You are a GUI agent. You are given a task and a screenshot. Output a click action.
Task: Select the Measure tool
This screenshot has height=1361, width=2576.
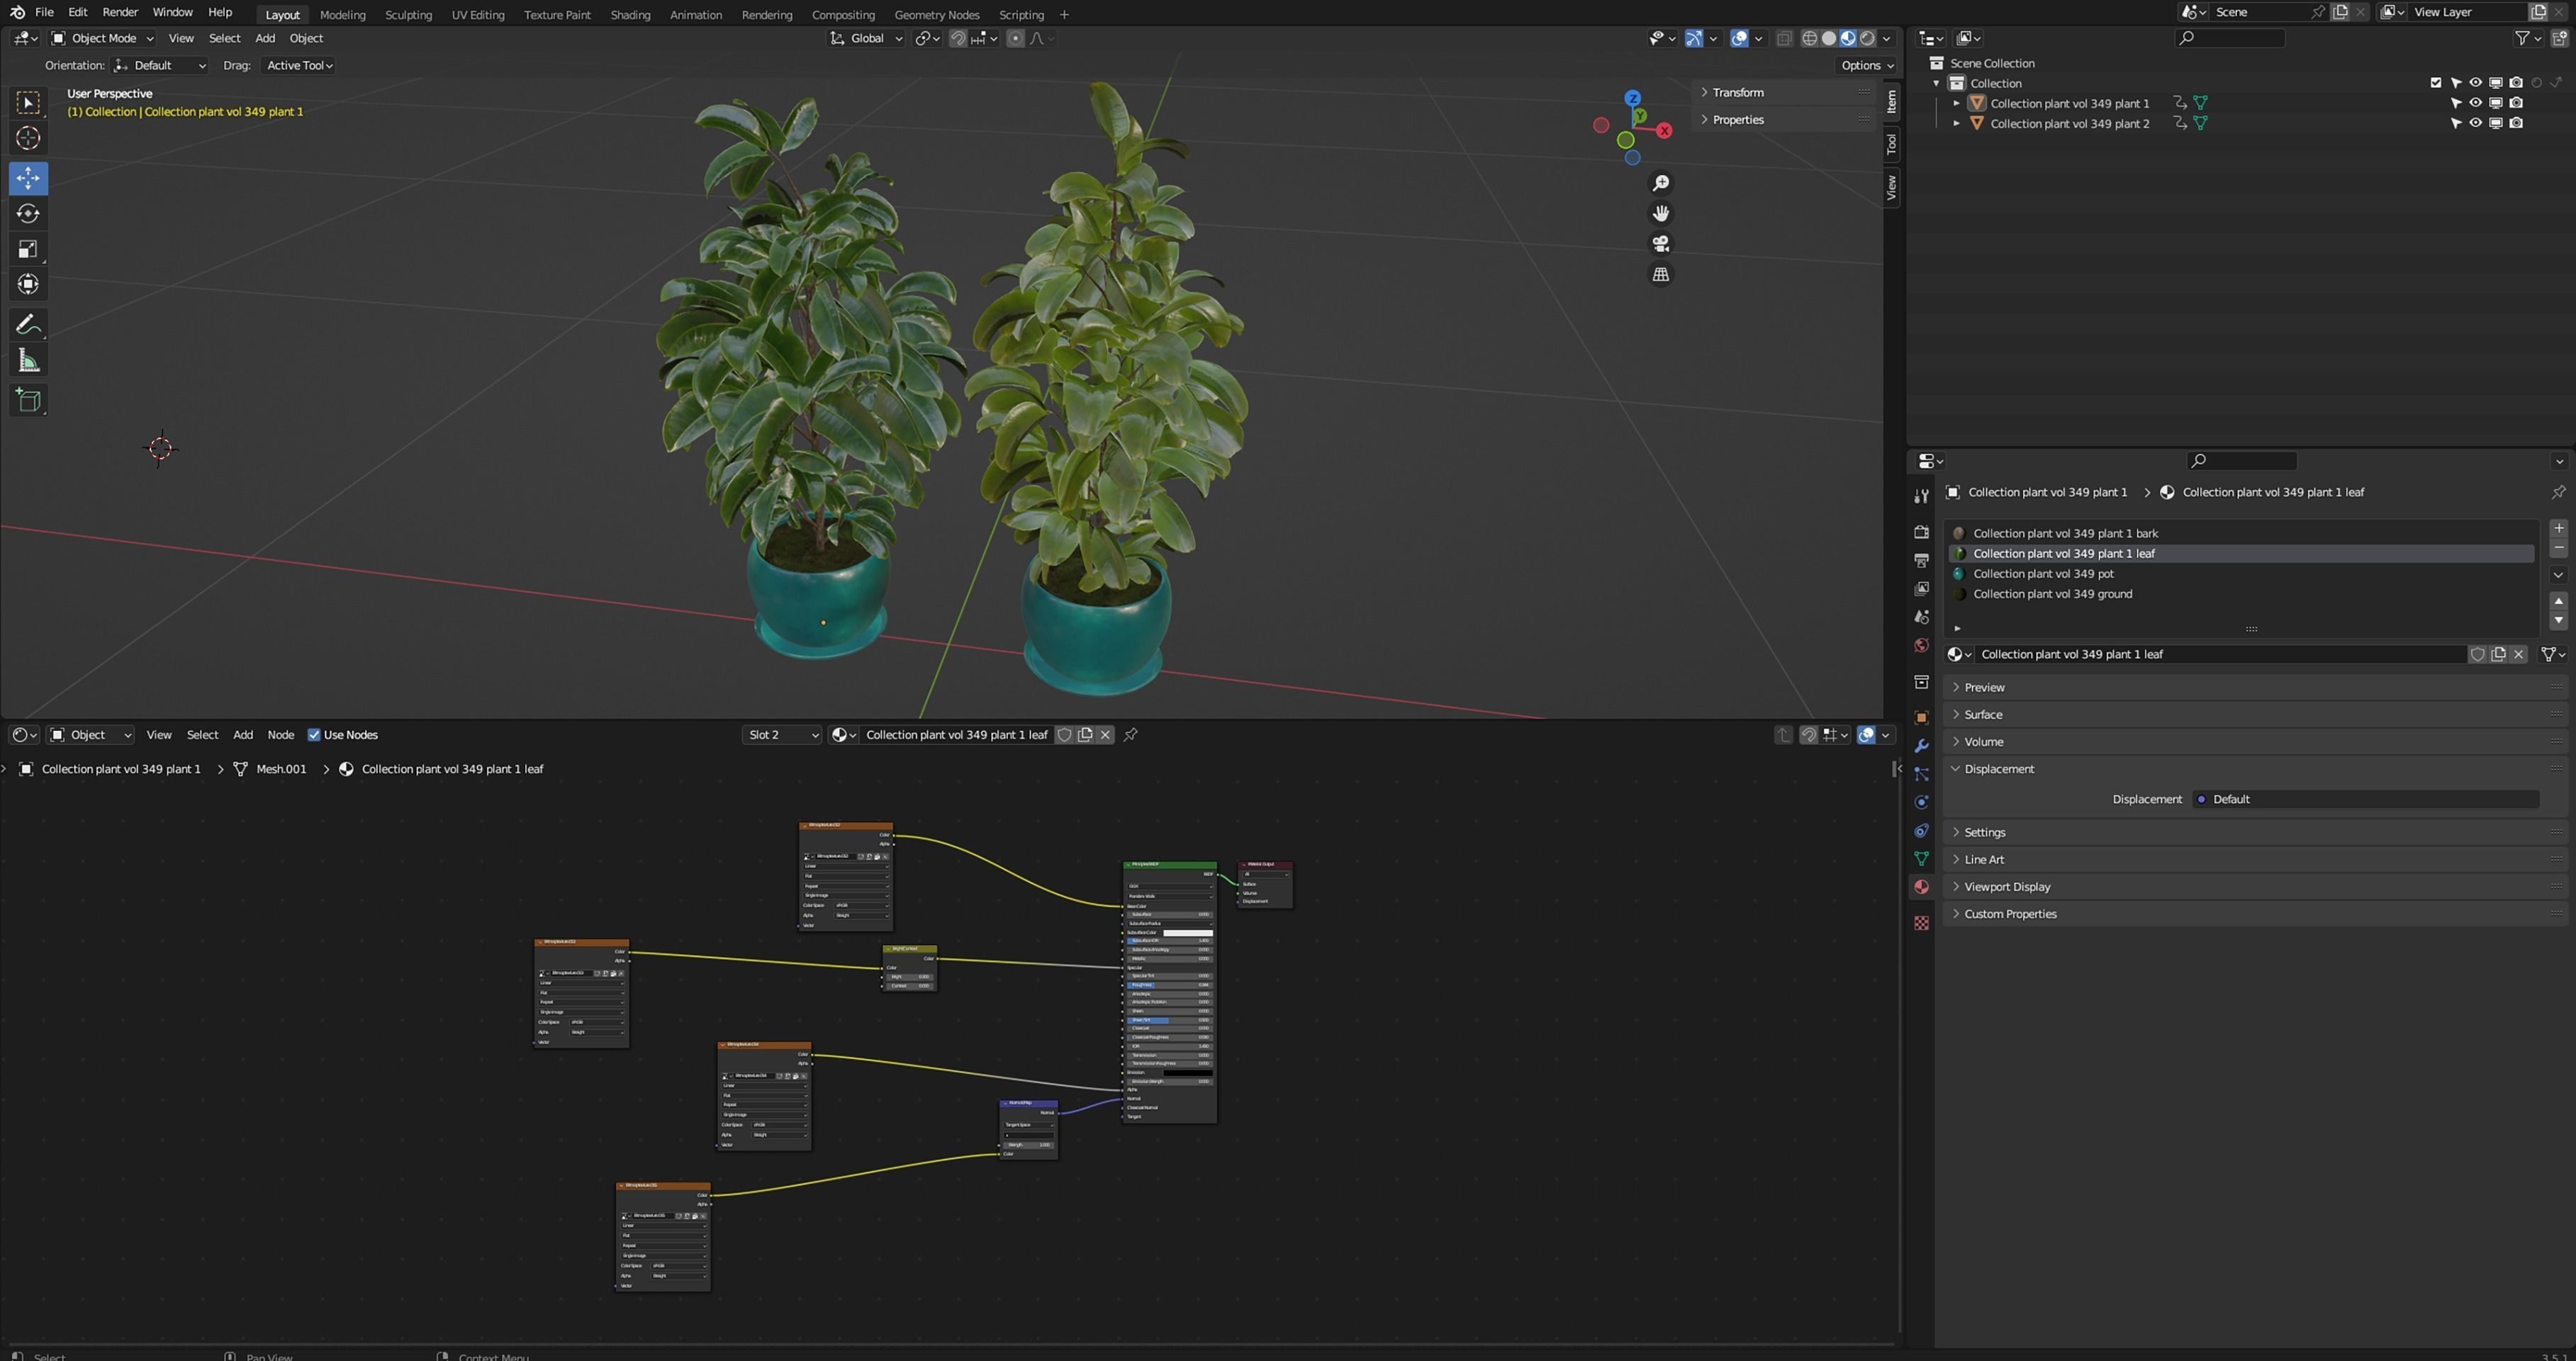click(x=28, y=361)
